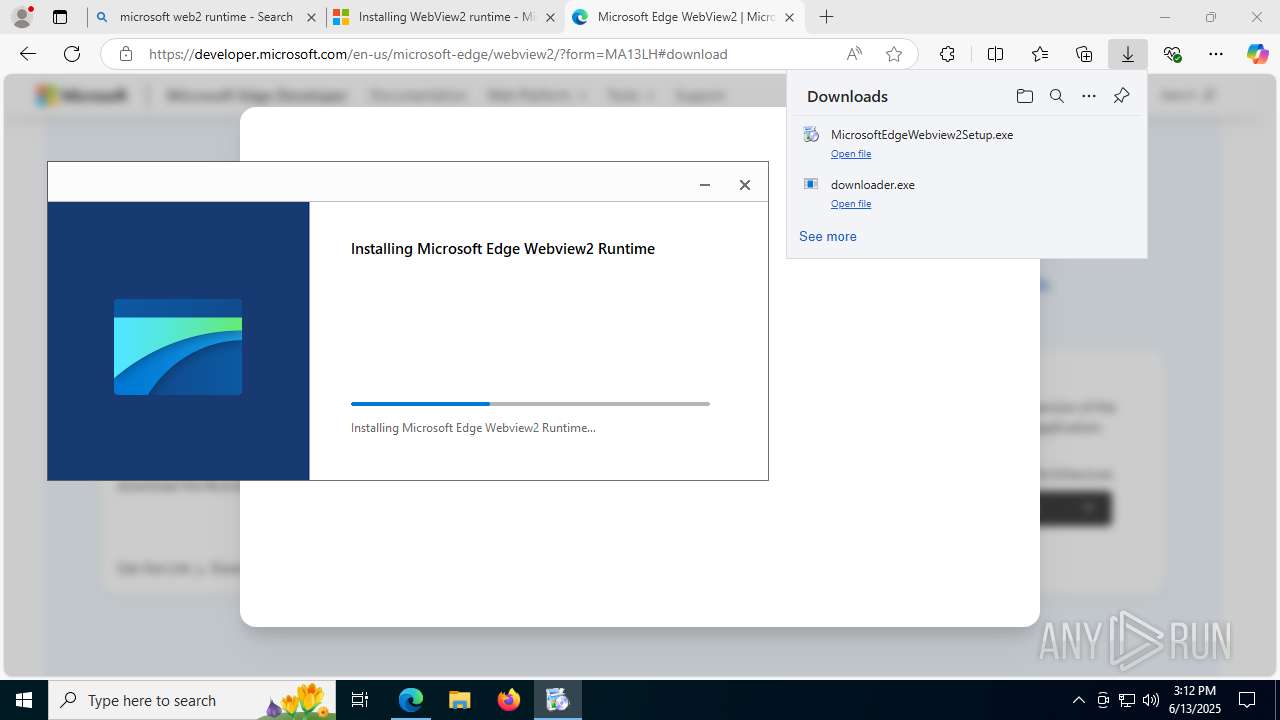Open Collections icon
The image size is (1280, 720).
click(1084, 54)
